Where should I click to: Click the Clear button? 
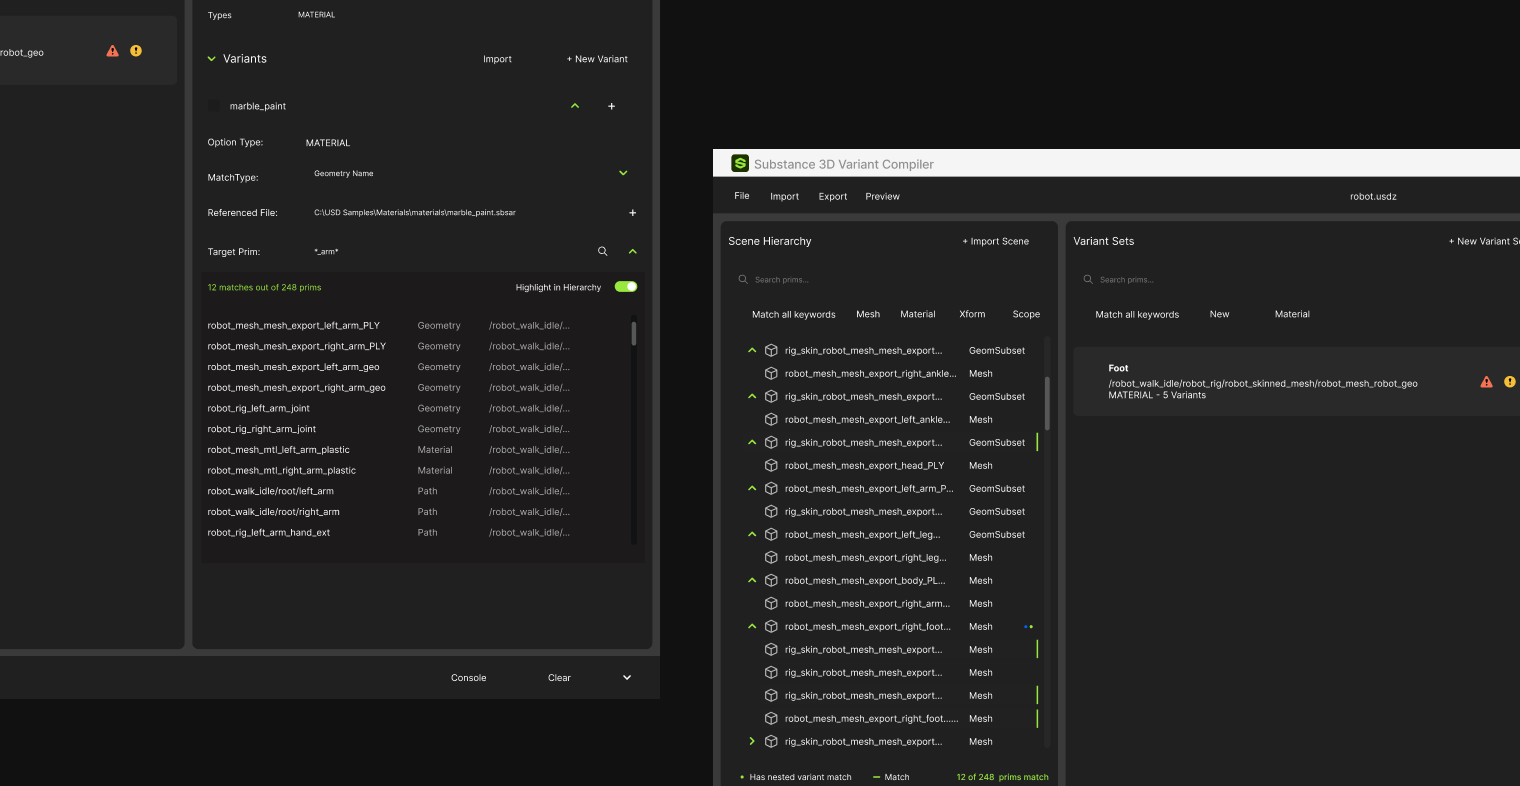point(559,678)
